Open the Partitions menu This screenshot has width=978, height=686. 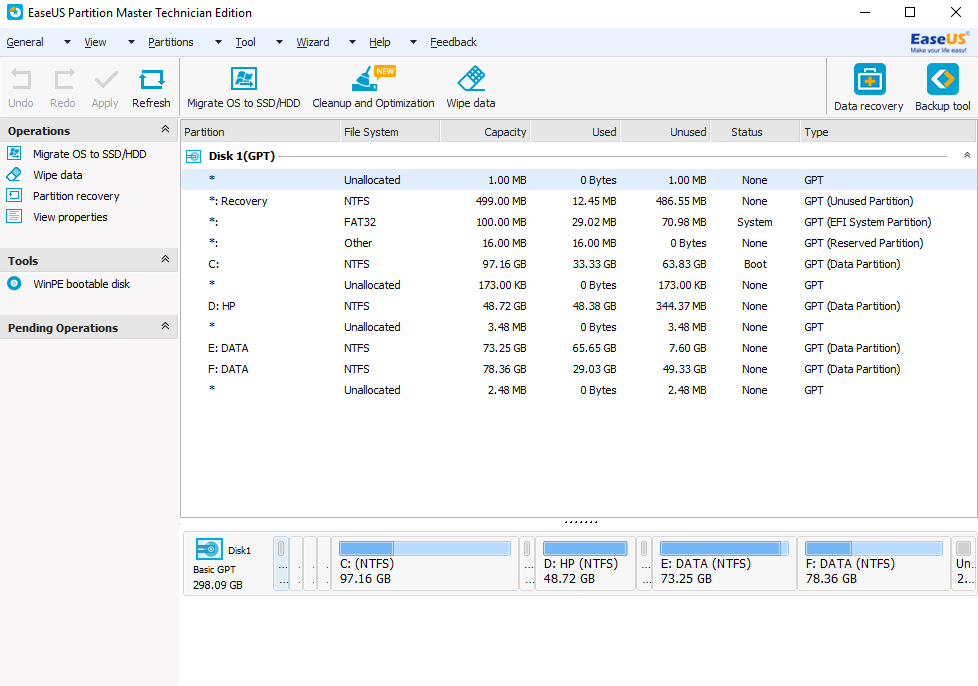171,42
